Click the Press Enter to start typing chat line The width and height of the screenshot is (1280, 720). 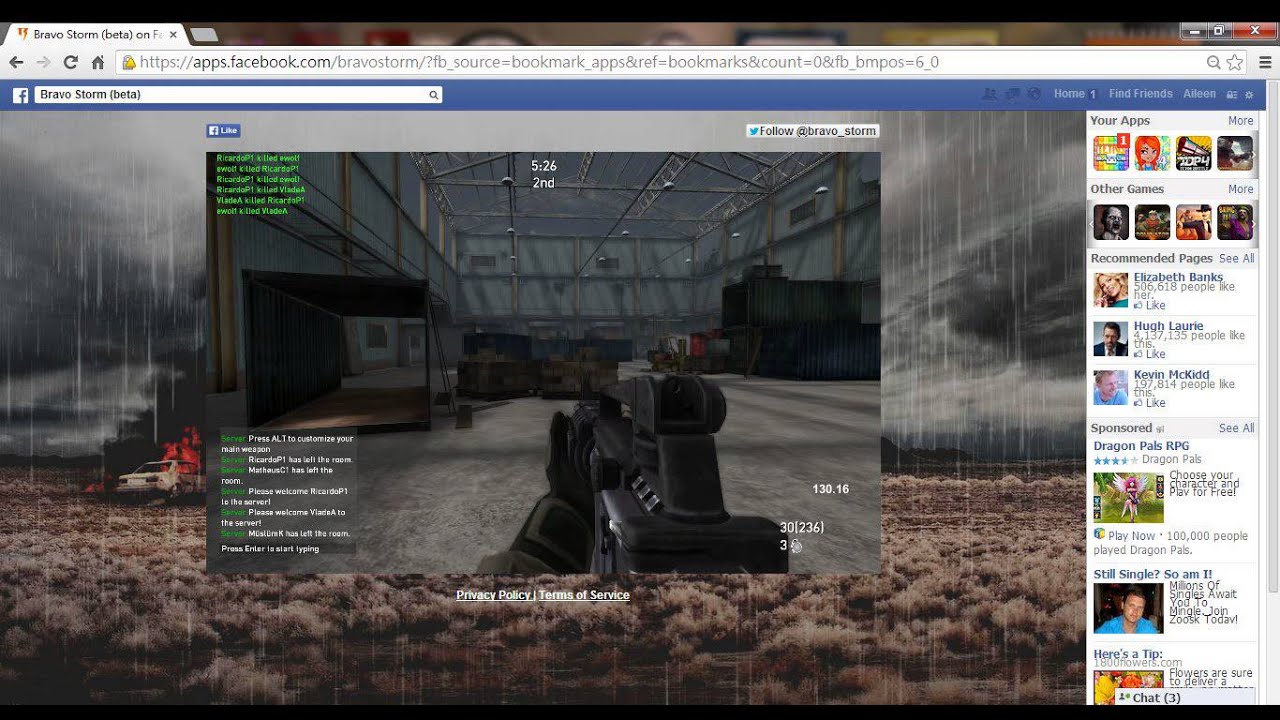pyautogui.click(x=270, y=549)
